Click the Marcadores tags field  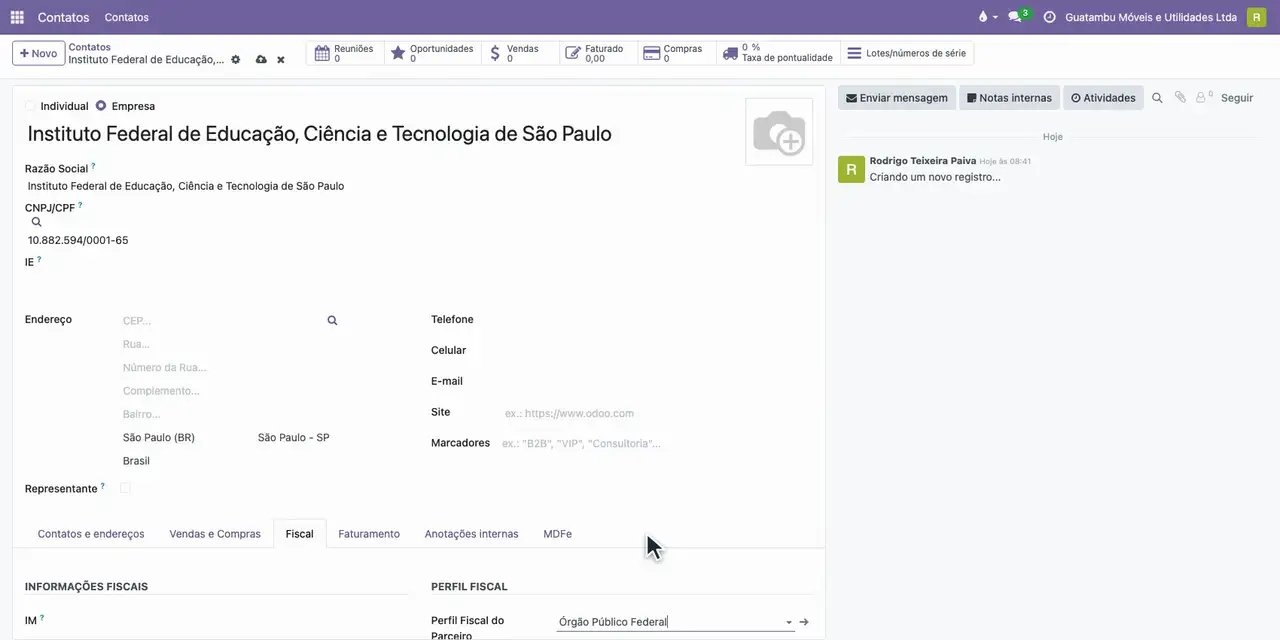(x=656, y=443)
